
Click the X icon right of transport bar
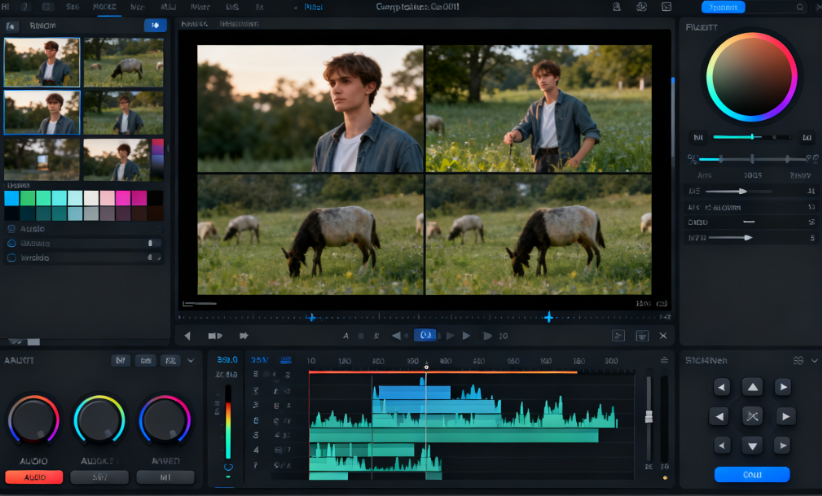[x=663, y=336]
